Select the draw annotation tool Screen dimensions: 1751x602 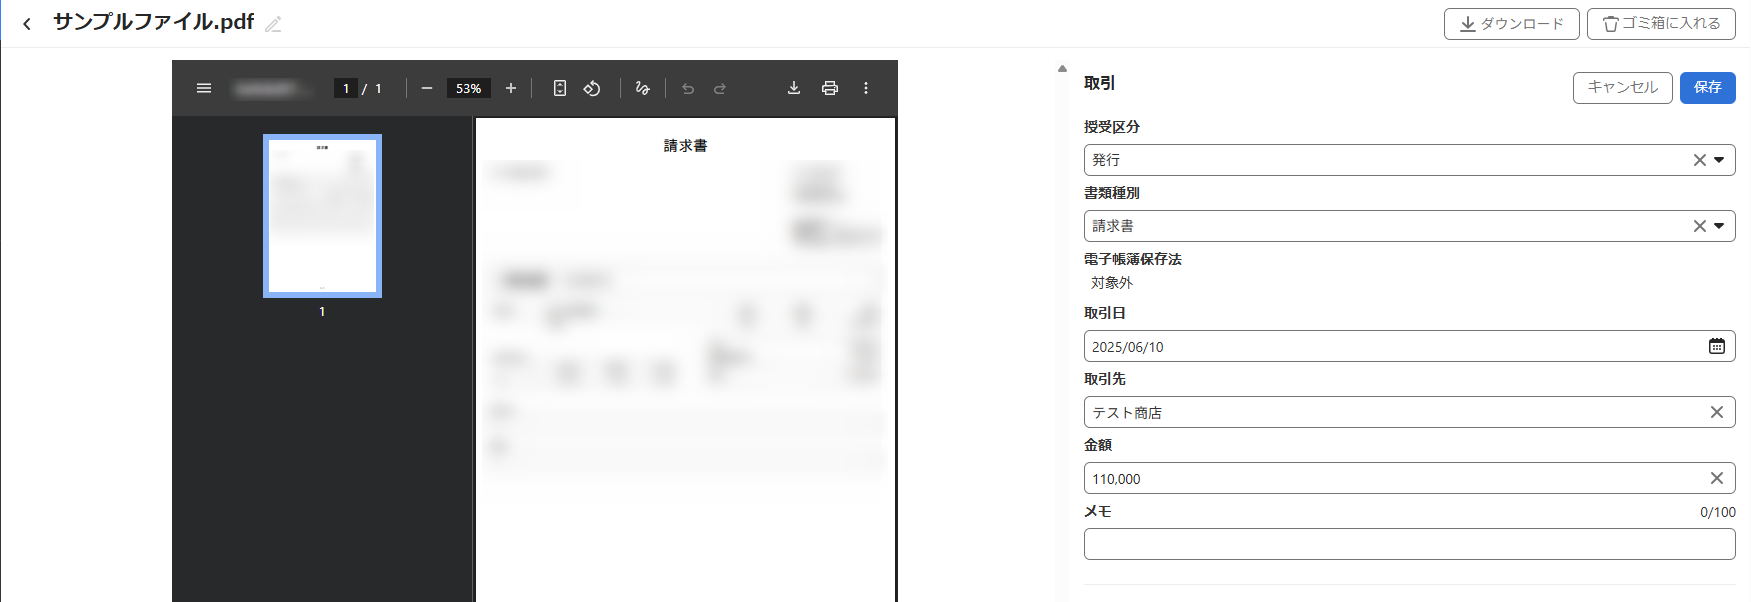point(642,88)
